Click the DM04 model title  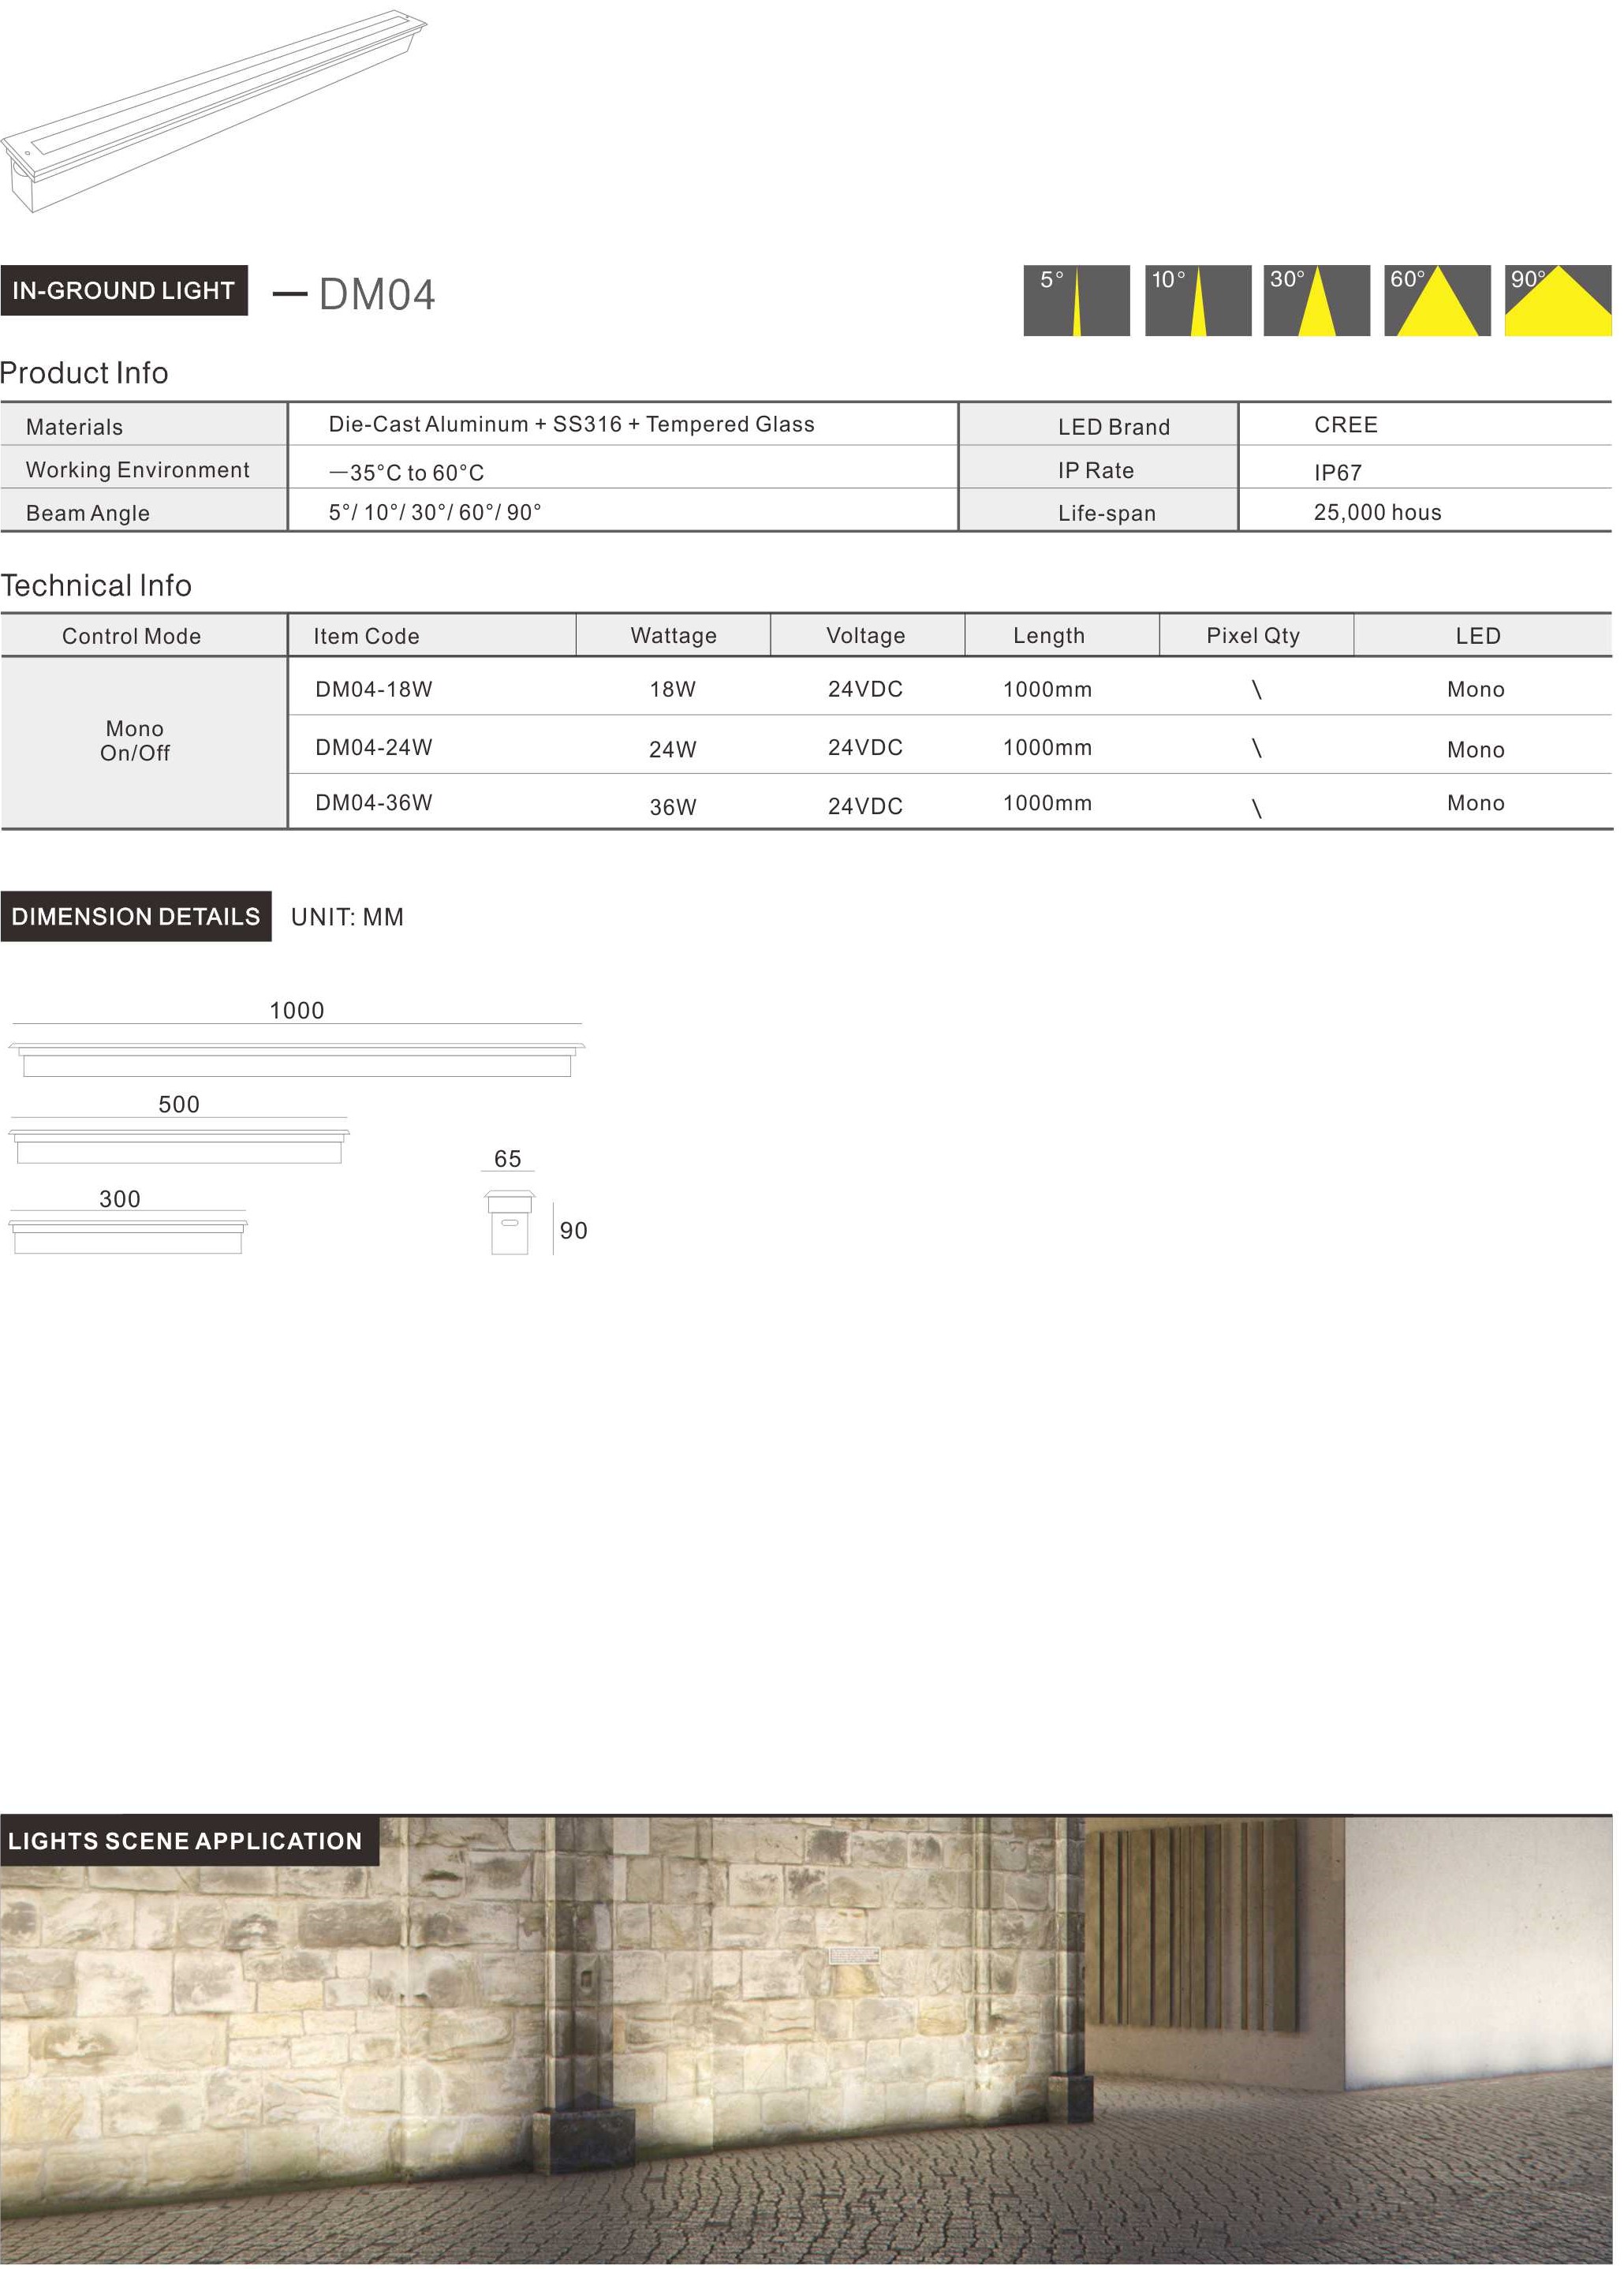pos(377,294)
